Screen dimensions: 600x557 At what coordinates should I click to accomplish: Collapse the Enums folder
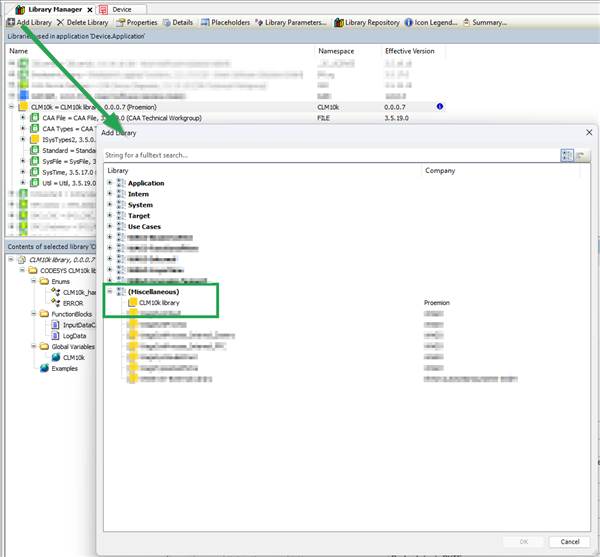[x=32, y=282]
